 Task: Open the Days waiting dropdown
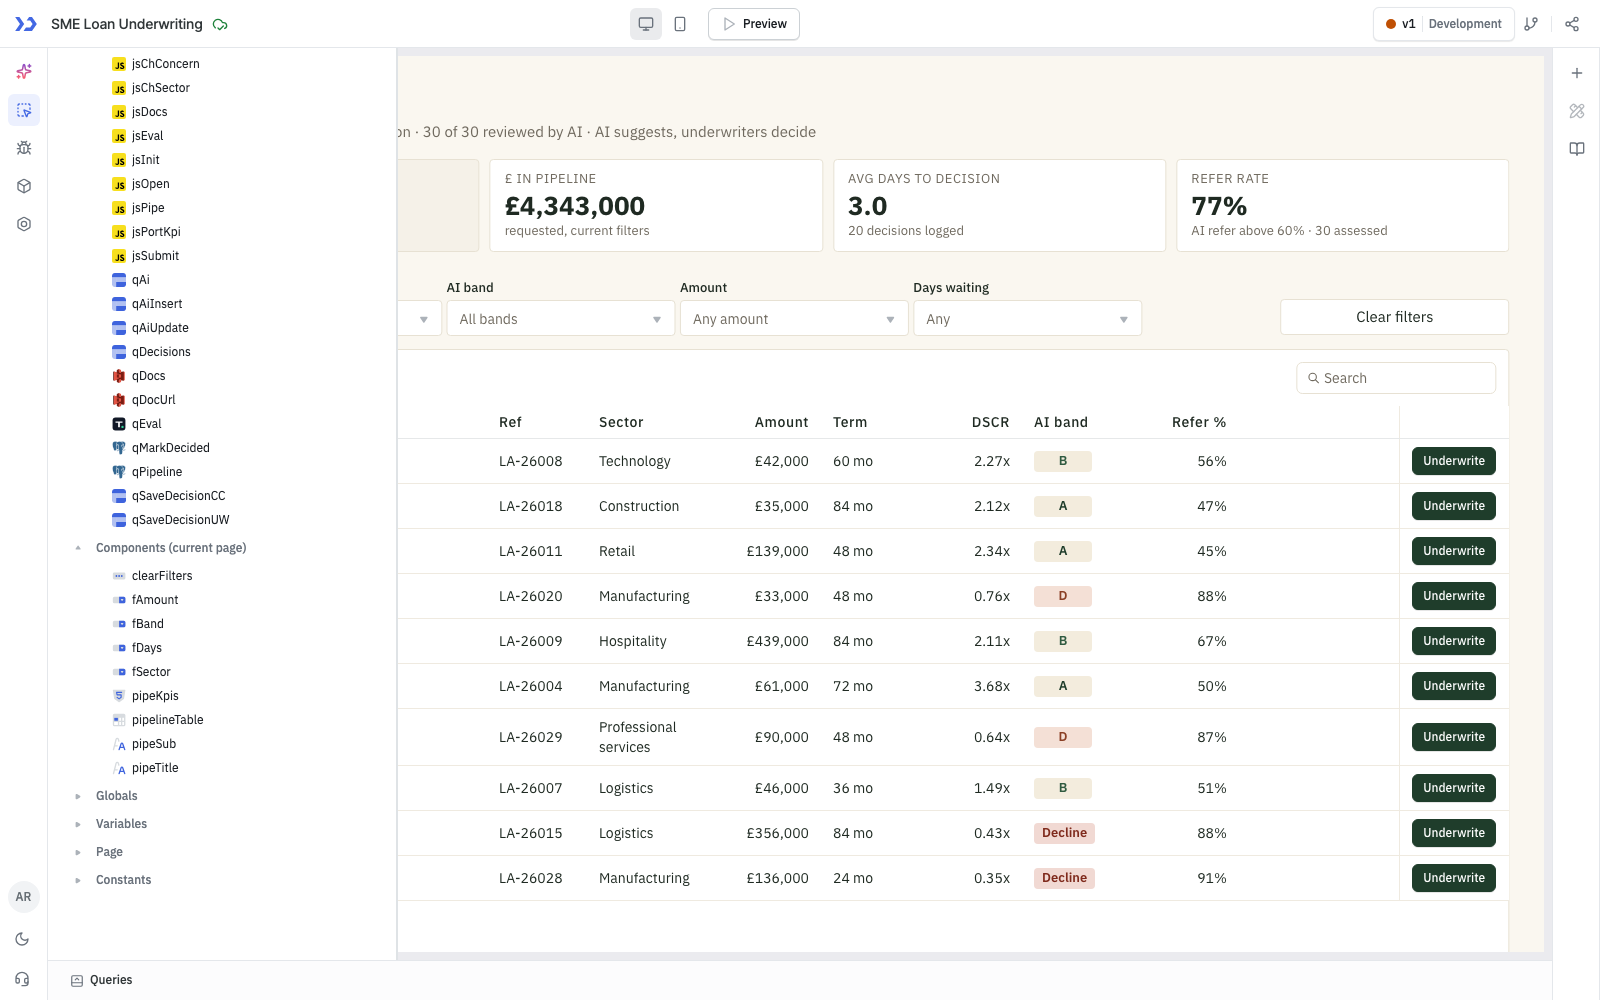click(x=1027, y=319)
